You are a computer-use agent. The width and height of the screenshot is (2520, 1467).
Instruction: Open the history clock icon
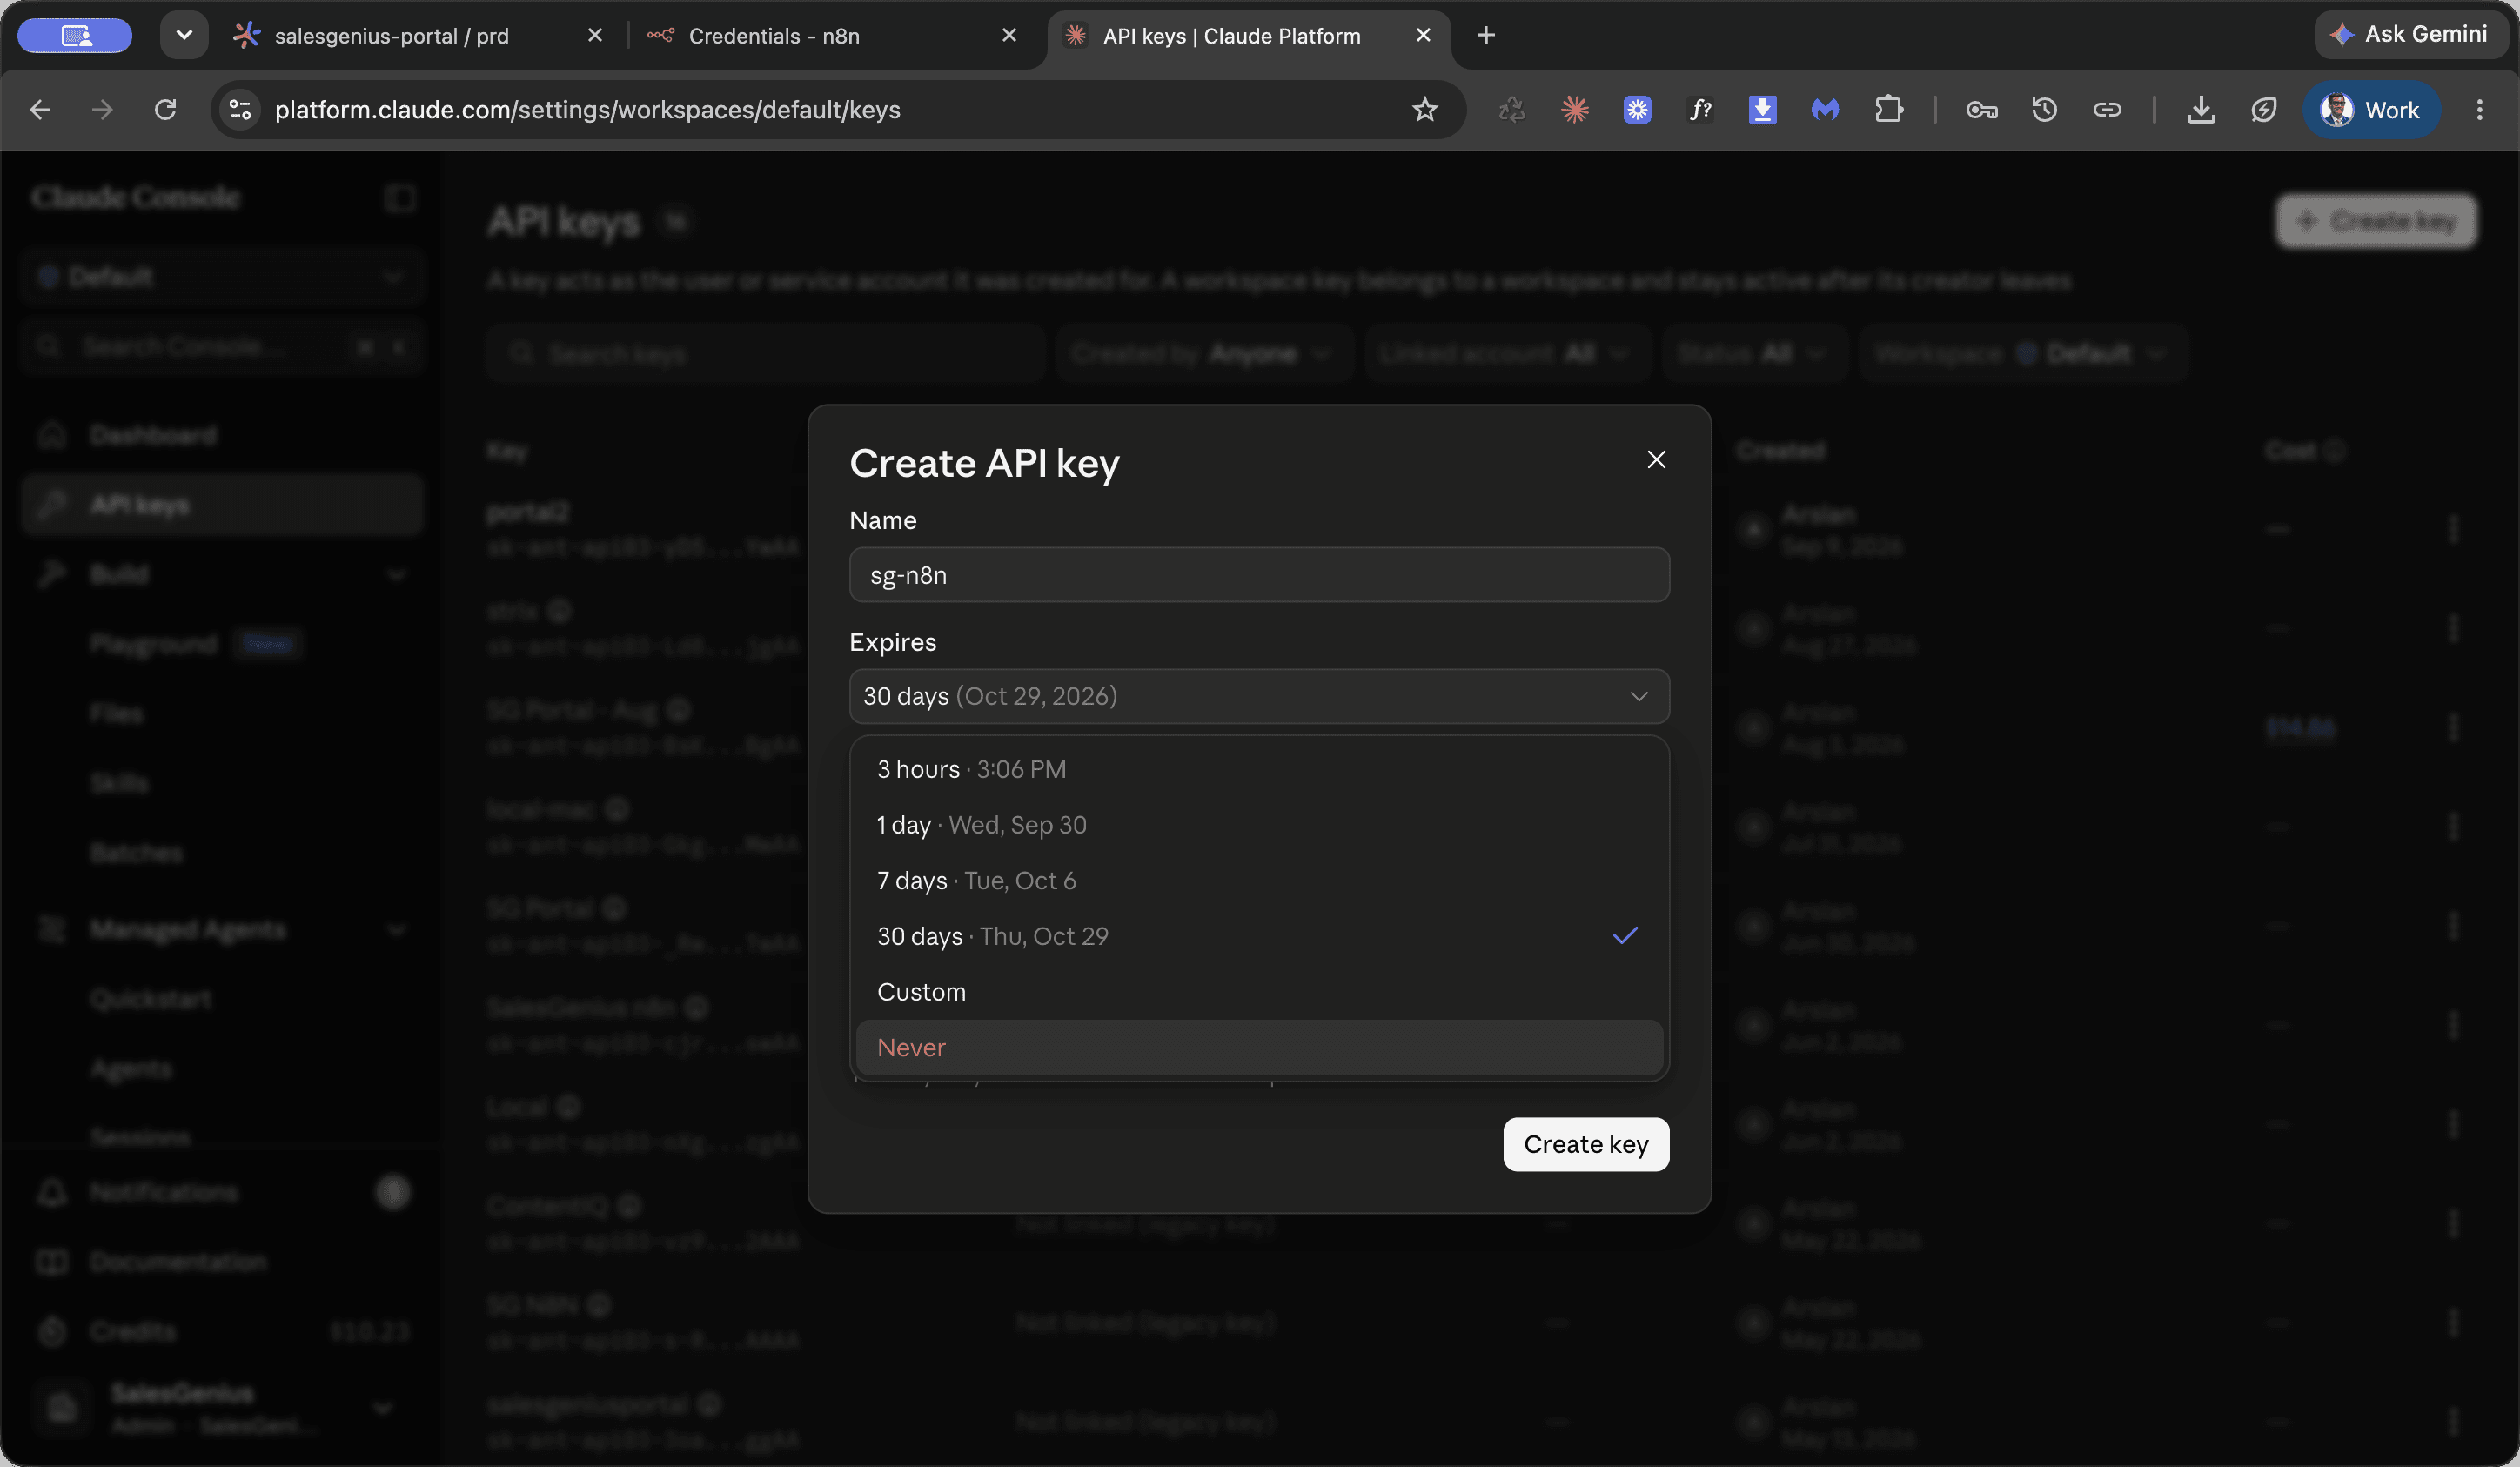[x=2044, y=109]
